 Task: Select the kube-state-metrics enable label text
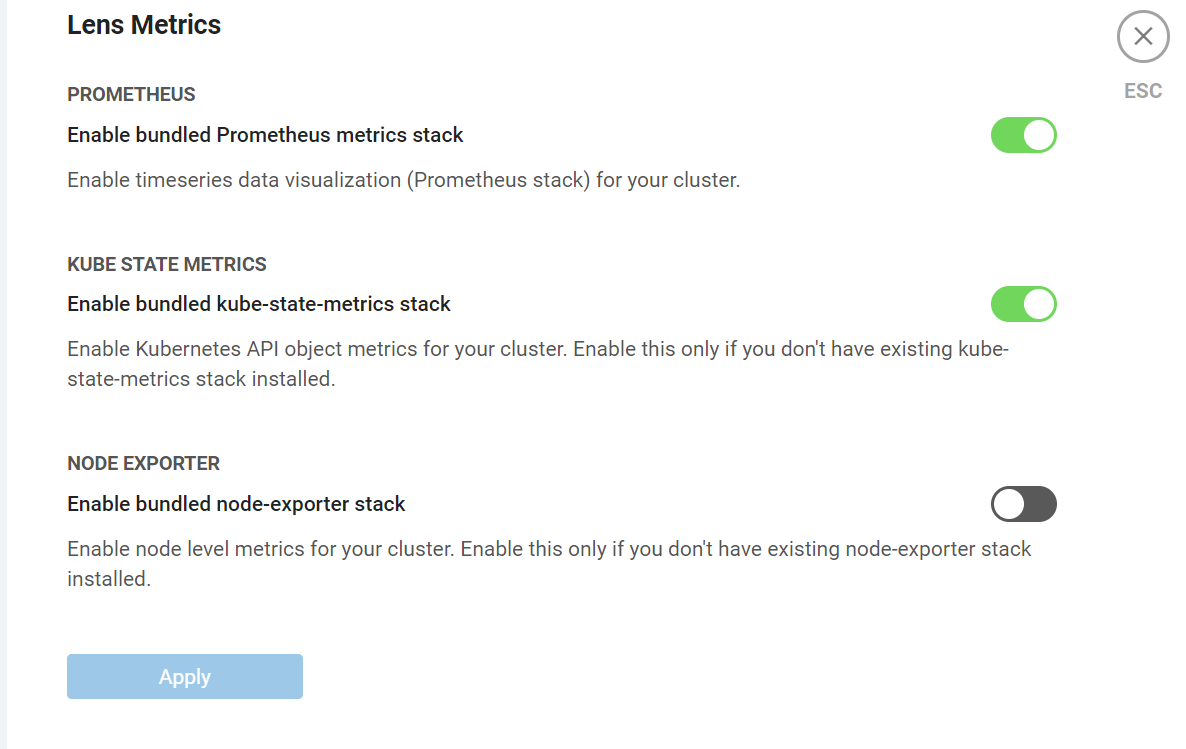tap(258, 303)
